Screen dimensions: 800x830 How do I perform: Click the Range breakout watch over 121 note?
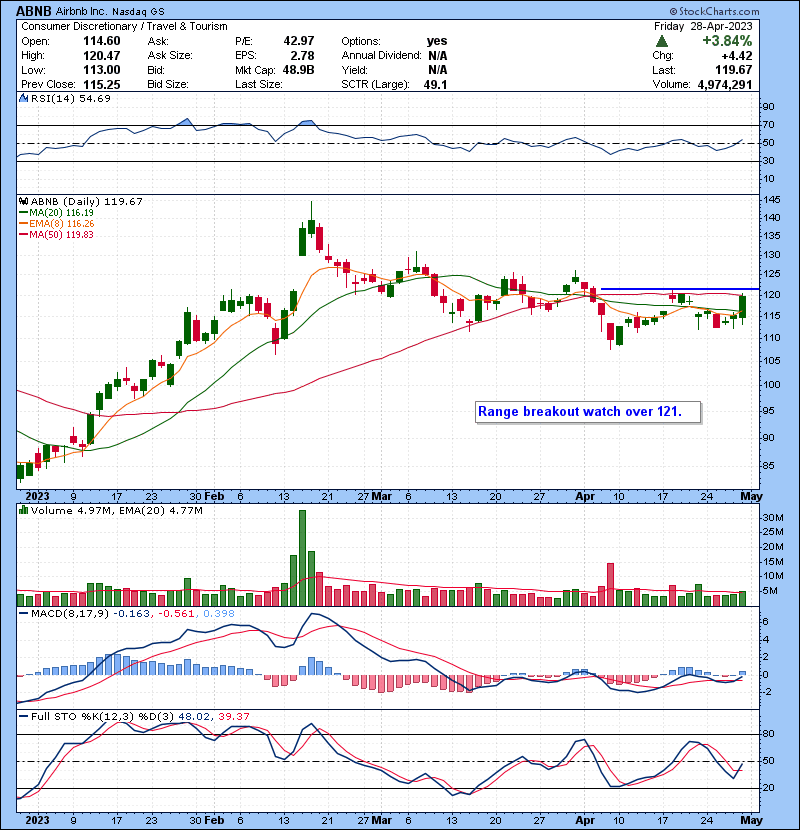click(x=588, y=412)
